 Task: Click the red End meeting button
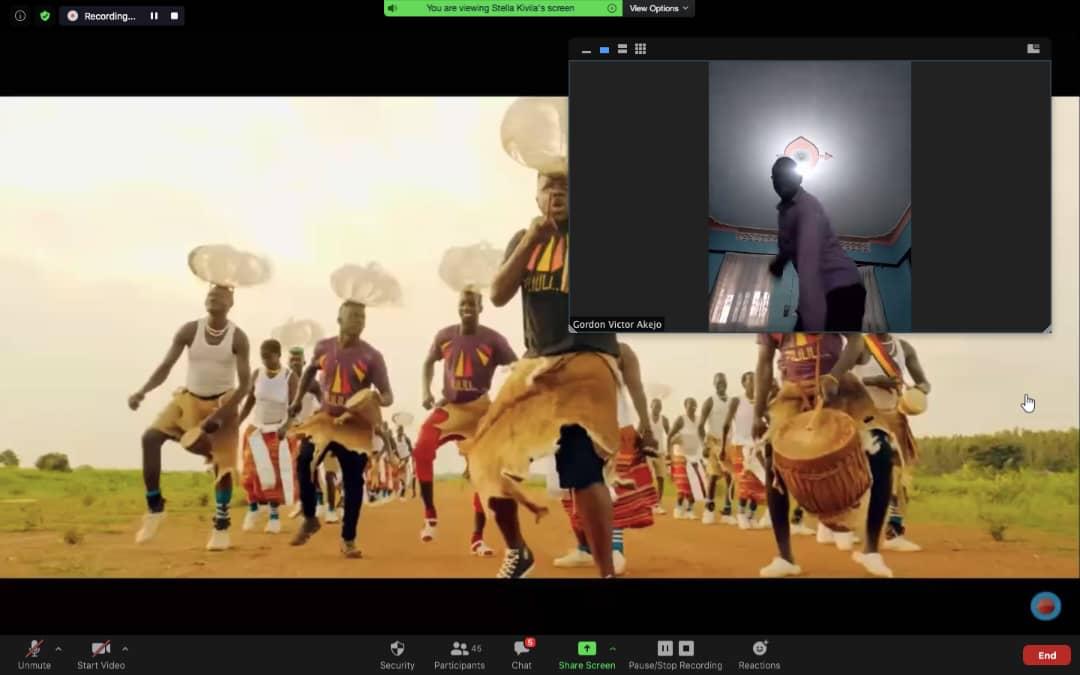coord(1046,655)
